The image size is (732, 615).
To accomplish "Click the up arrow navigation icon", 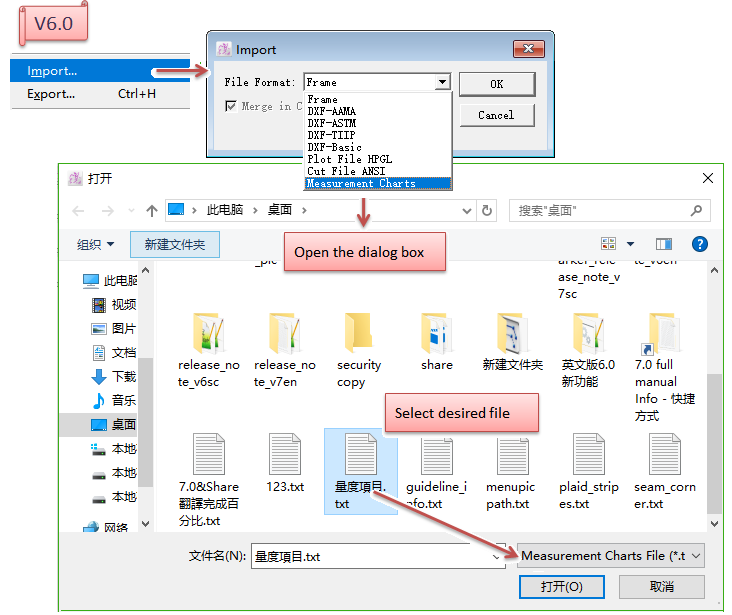I will coord(152,211).
